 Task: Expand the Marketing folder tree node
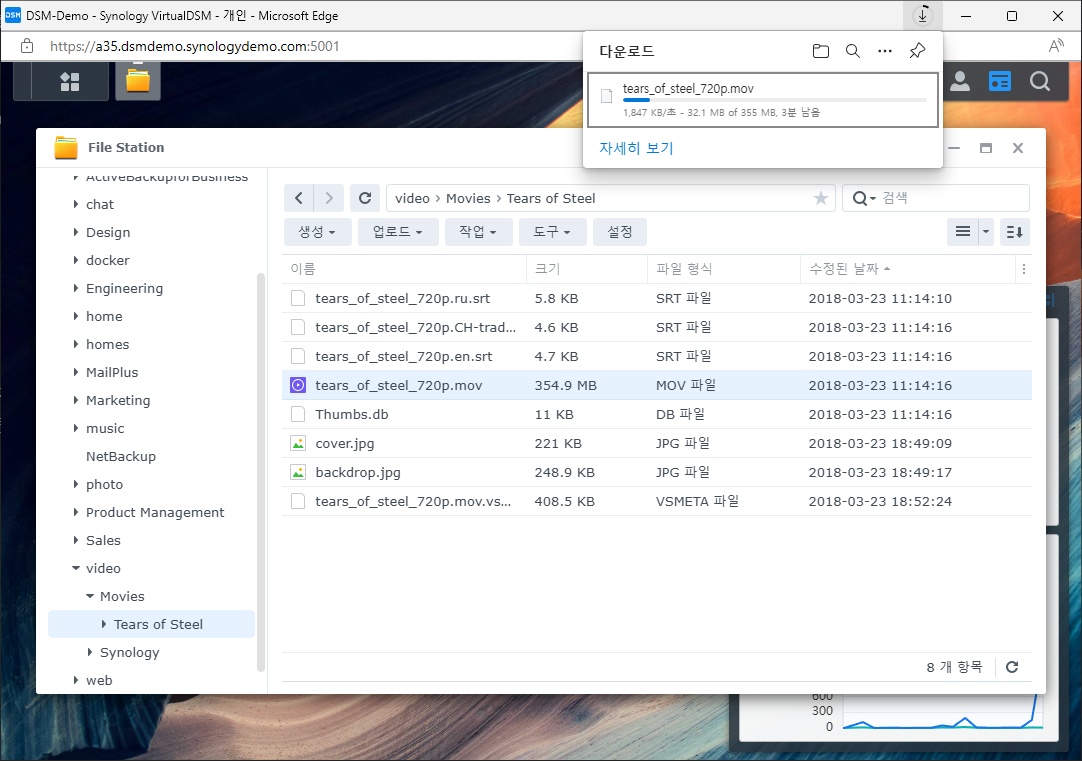(76, 400)
